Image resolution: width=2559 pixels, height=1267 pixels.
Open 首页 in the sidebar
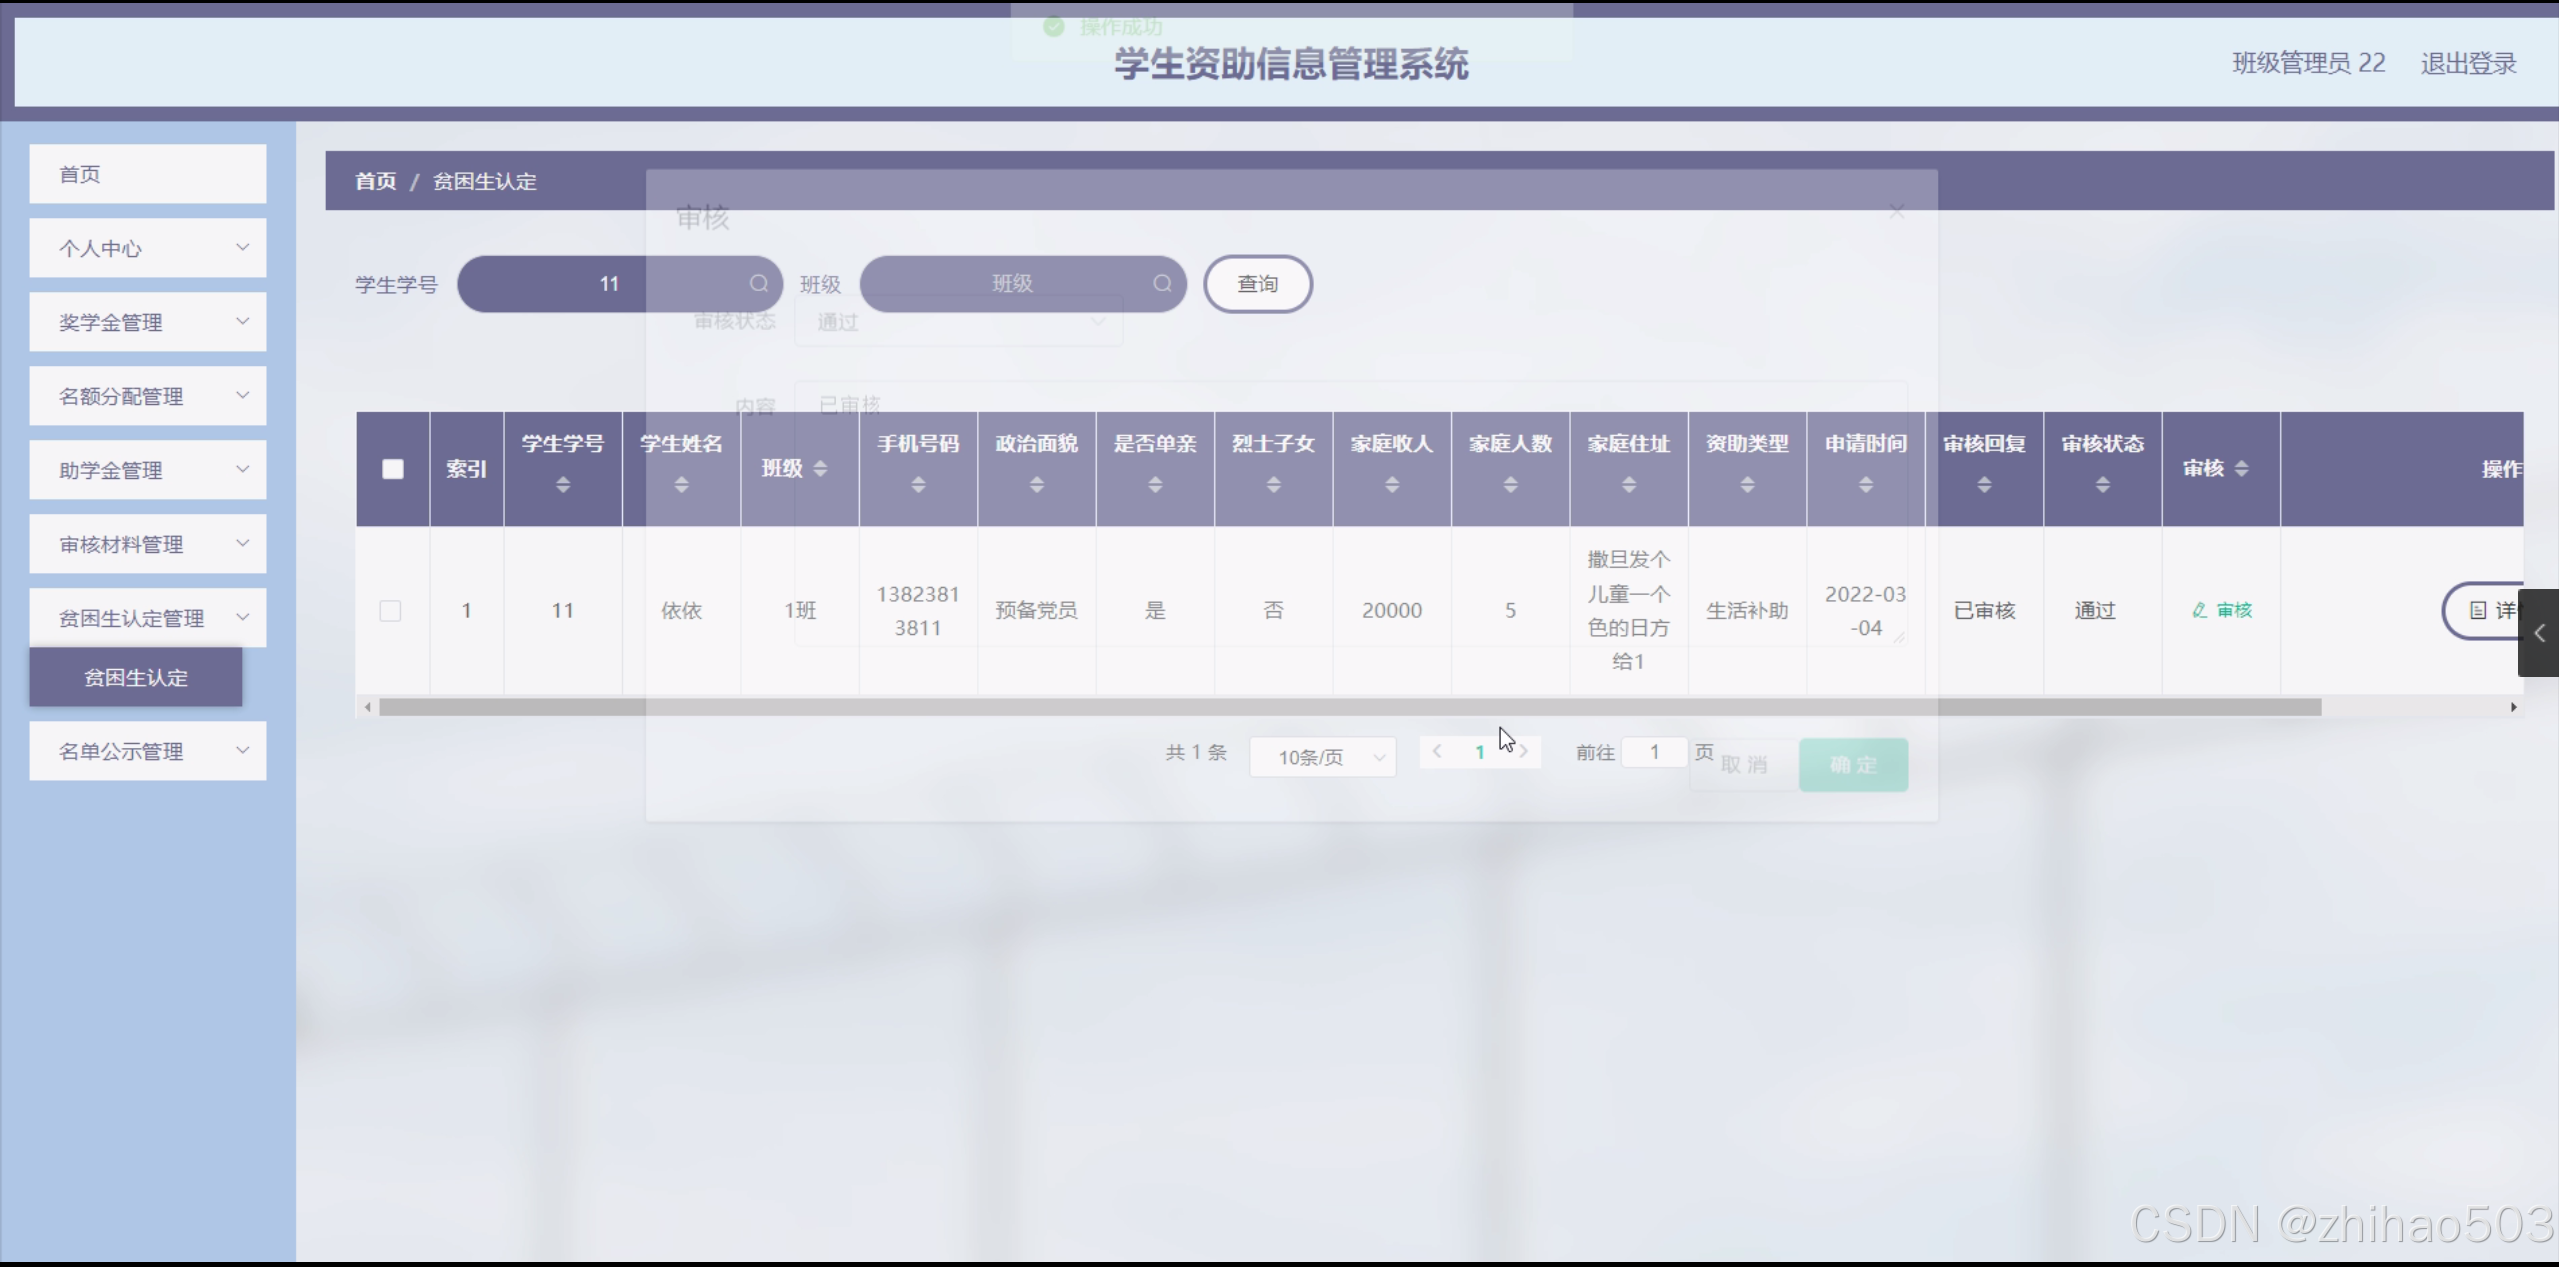pyautogui.click(x=148, y=174)
